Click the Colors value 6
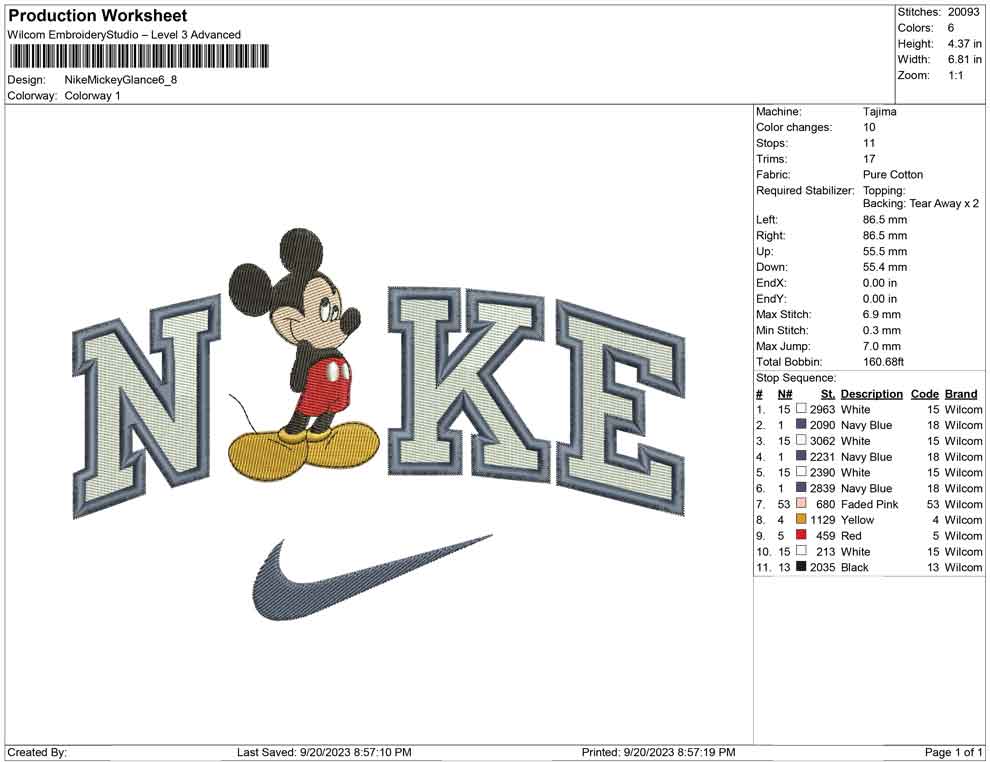The height and width of the screenshot is (762, 990). (x=951, y=28)
